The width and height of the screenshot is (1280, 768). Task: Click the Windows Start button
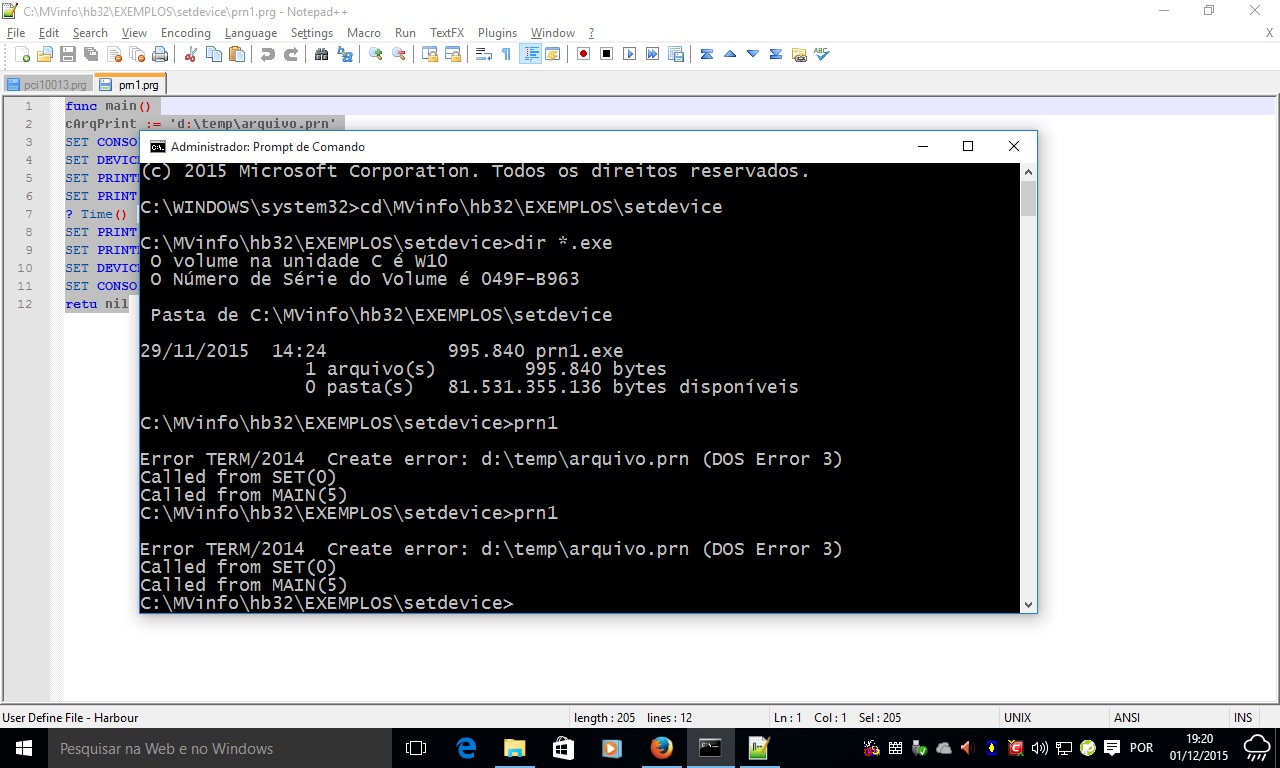click(24, 748)
